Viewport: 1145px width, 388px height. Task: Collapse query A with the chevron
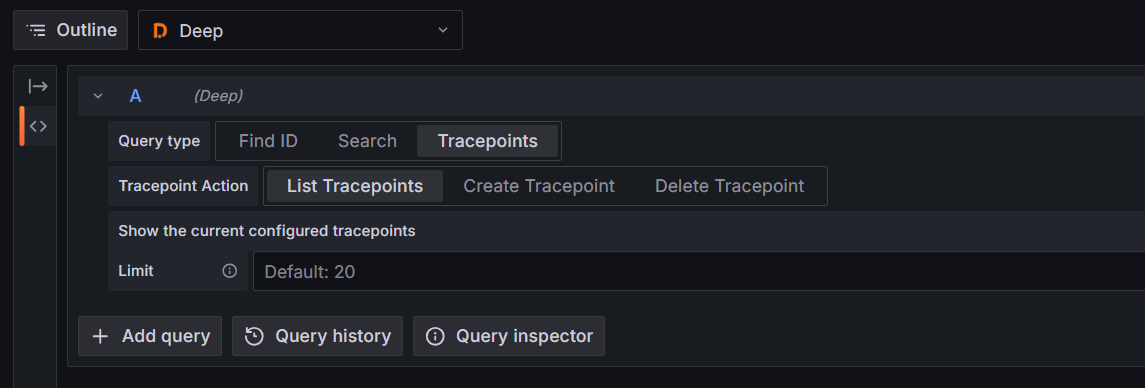[99, 96]
